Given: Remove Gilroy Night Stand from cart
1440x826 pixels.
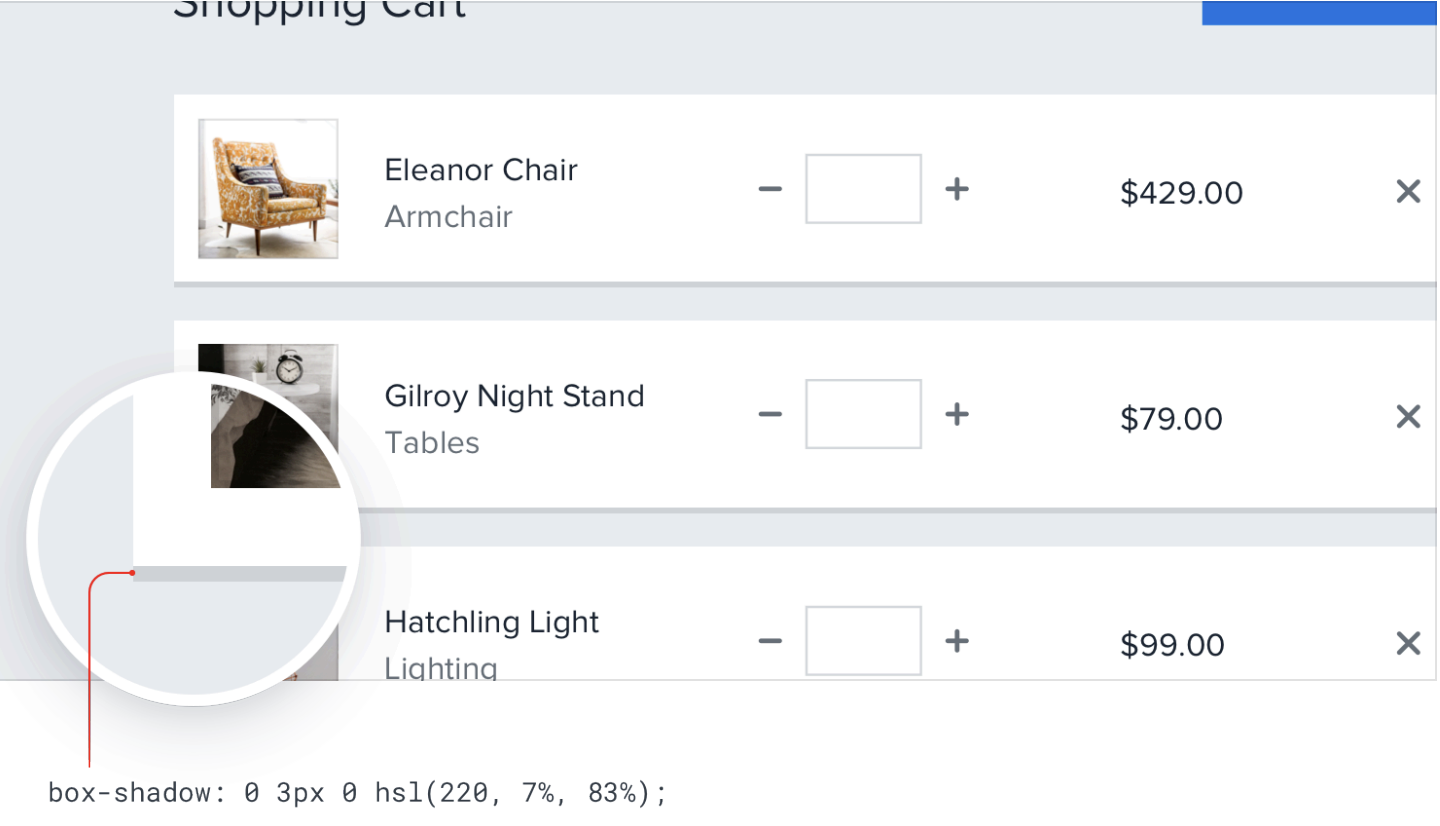Looking at the screenshot, I should [1408, 417].
